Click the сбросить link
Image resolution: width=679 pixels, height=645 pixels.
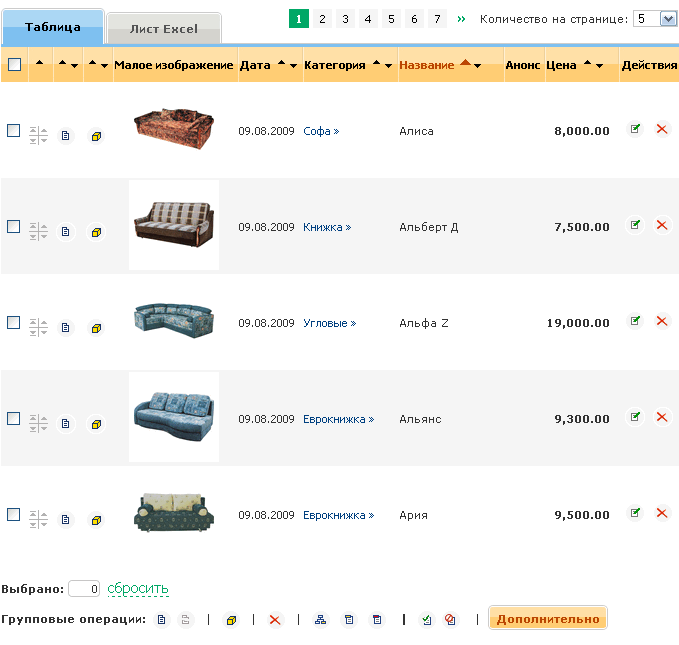138,588
